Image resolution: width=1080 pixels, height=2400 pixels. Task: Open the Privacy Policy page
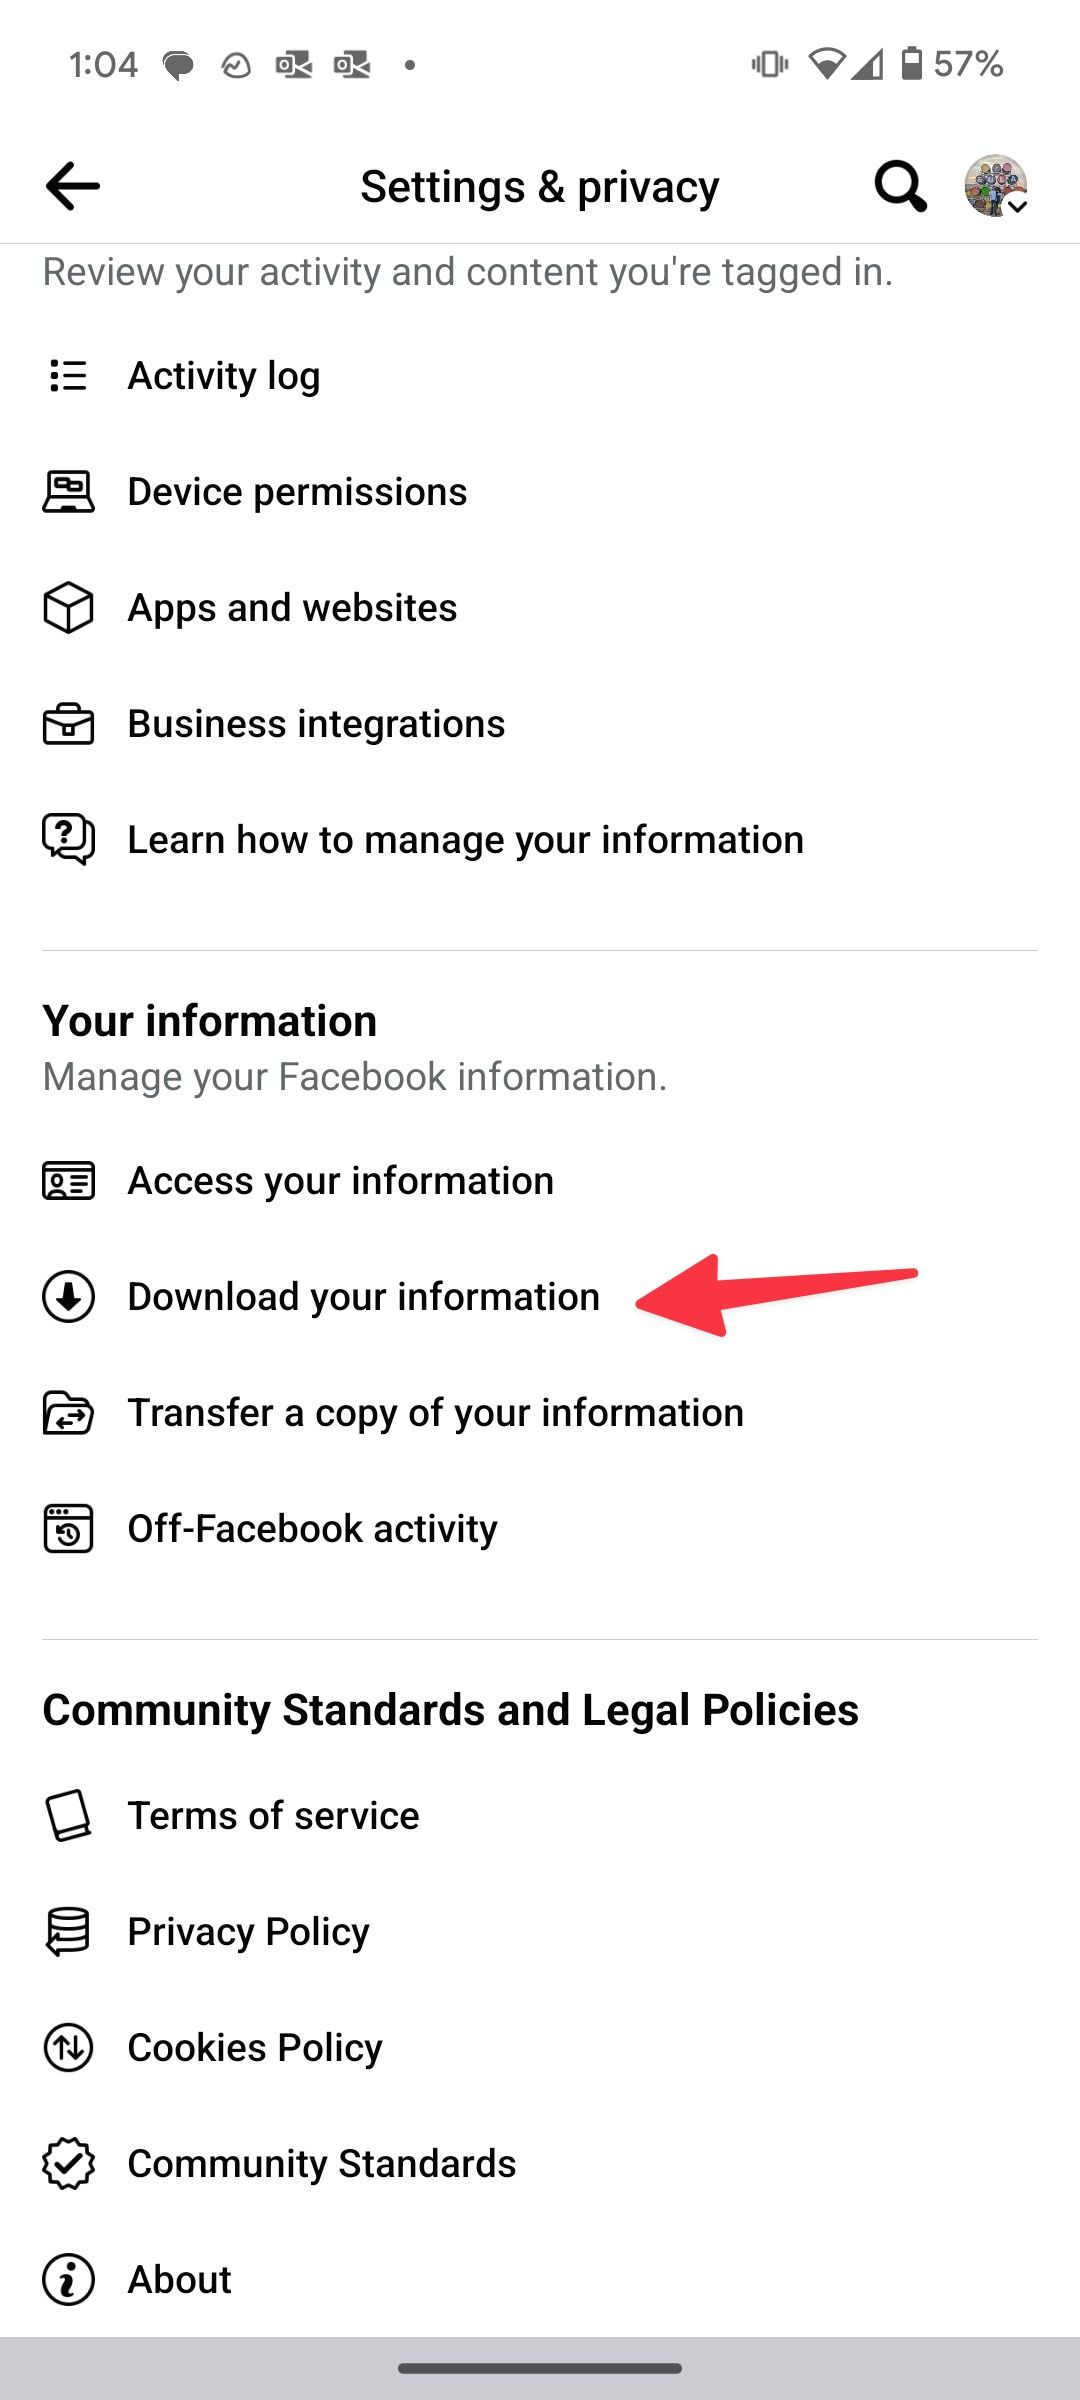pyautogui.click(x=247, y=1932)
